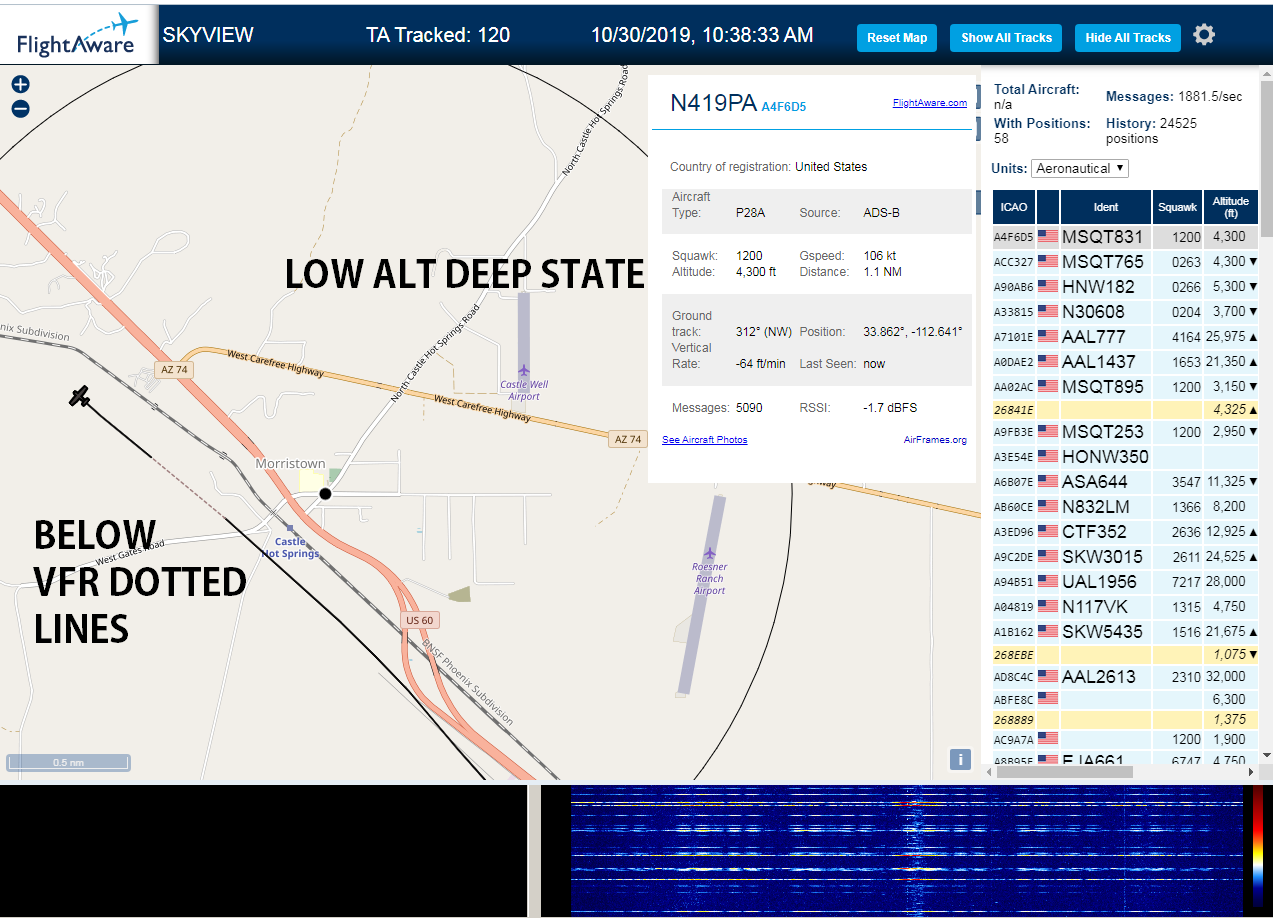Click the US flag in the MSQT765 row

[1048, 262]
